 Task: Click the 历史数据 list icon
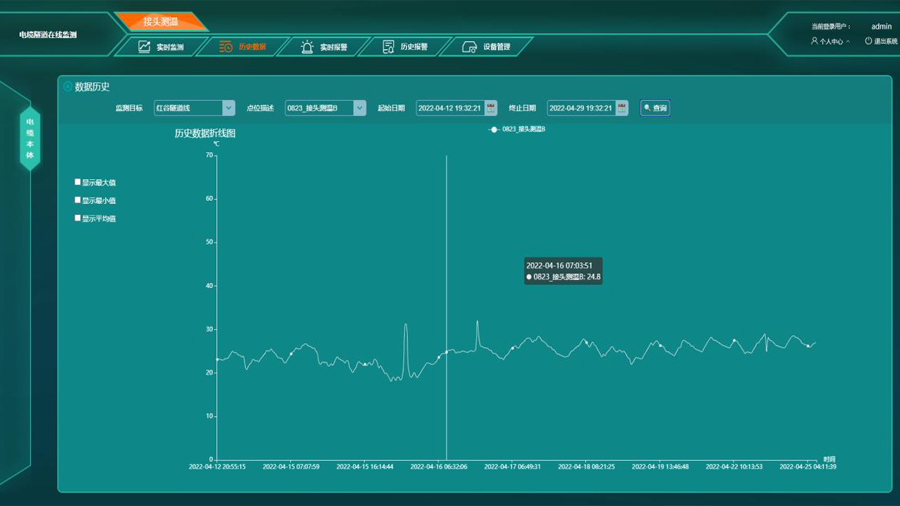click(x=226, y=47)
